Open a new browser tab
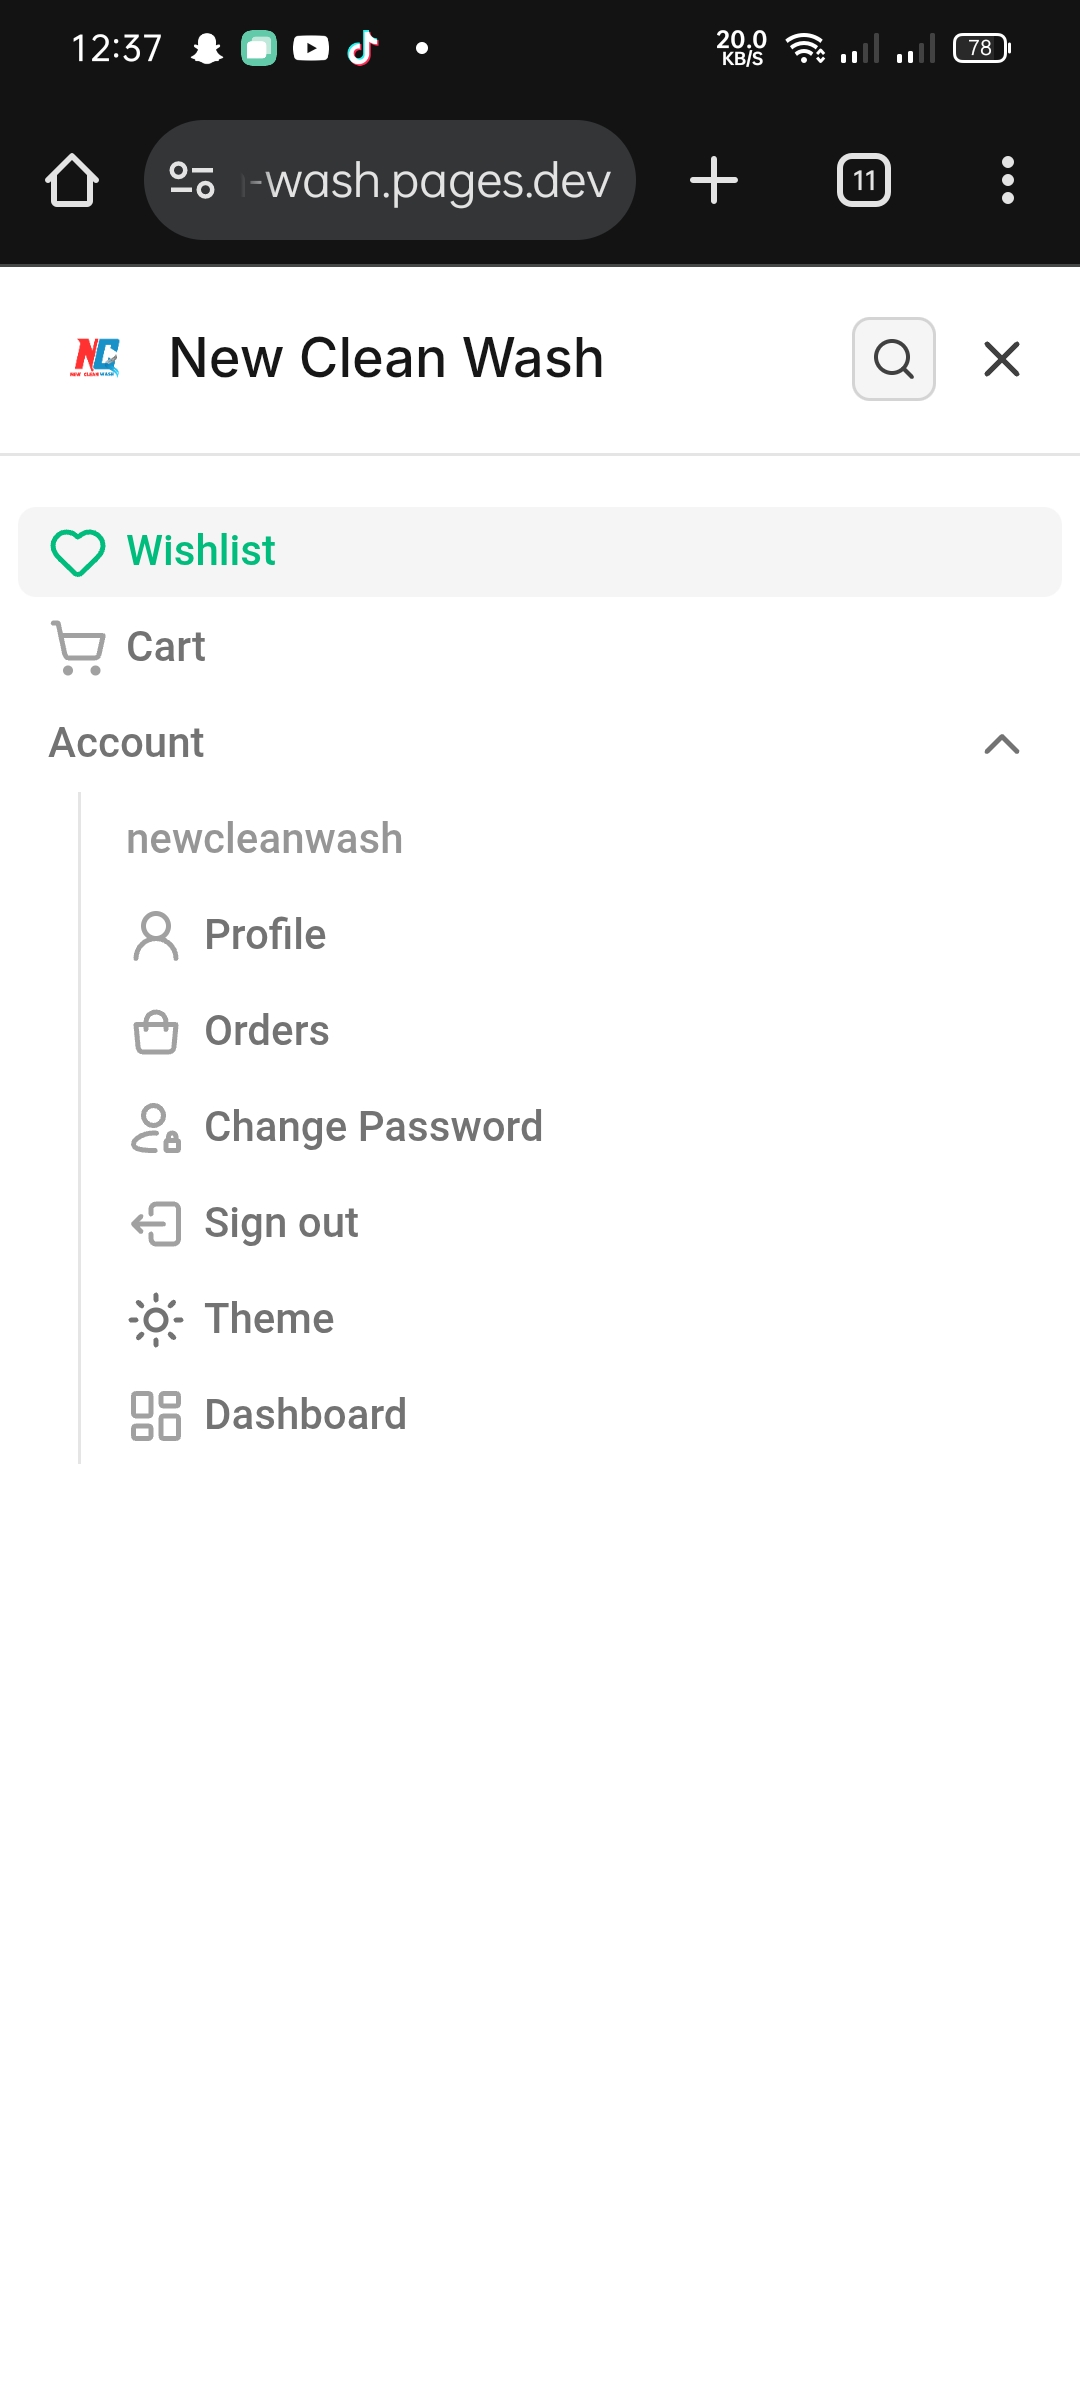1080x2400 pixels. [x=713, y=181]
